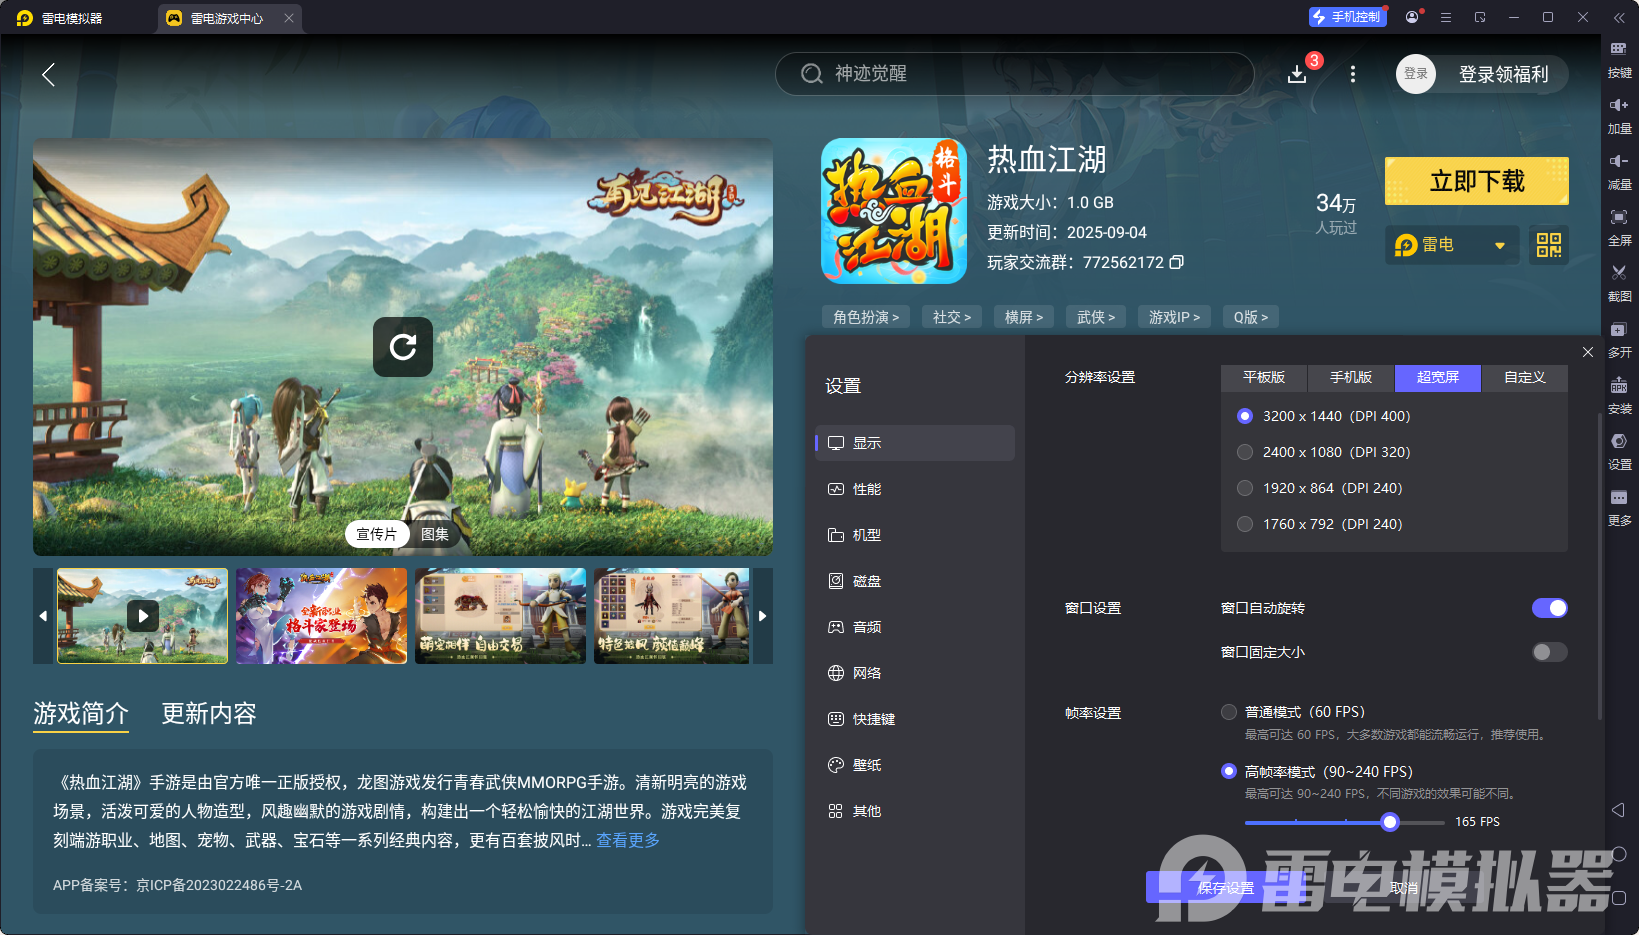Take a screenshot with 截图 icon
The image size is (1639, 935).
tap(1619, 284)
